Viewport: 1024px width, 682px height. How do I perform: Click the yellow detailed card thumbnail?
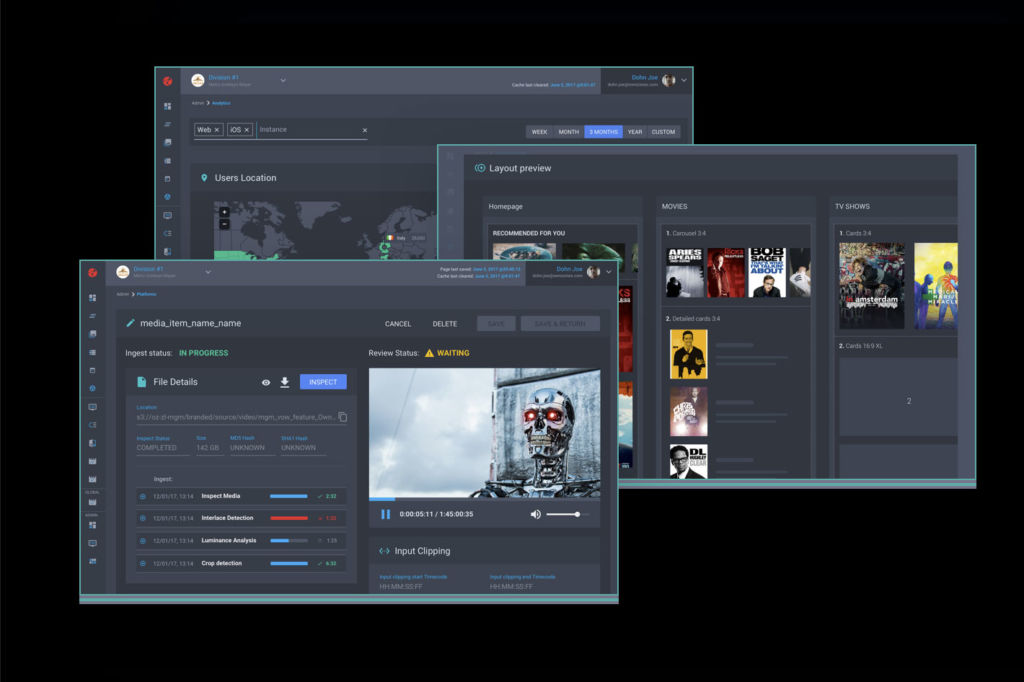688,354
